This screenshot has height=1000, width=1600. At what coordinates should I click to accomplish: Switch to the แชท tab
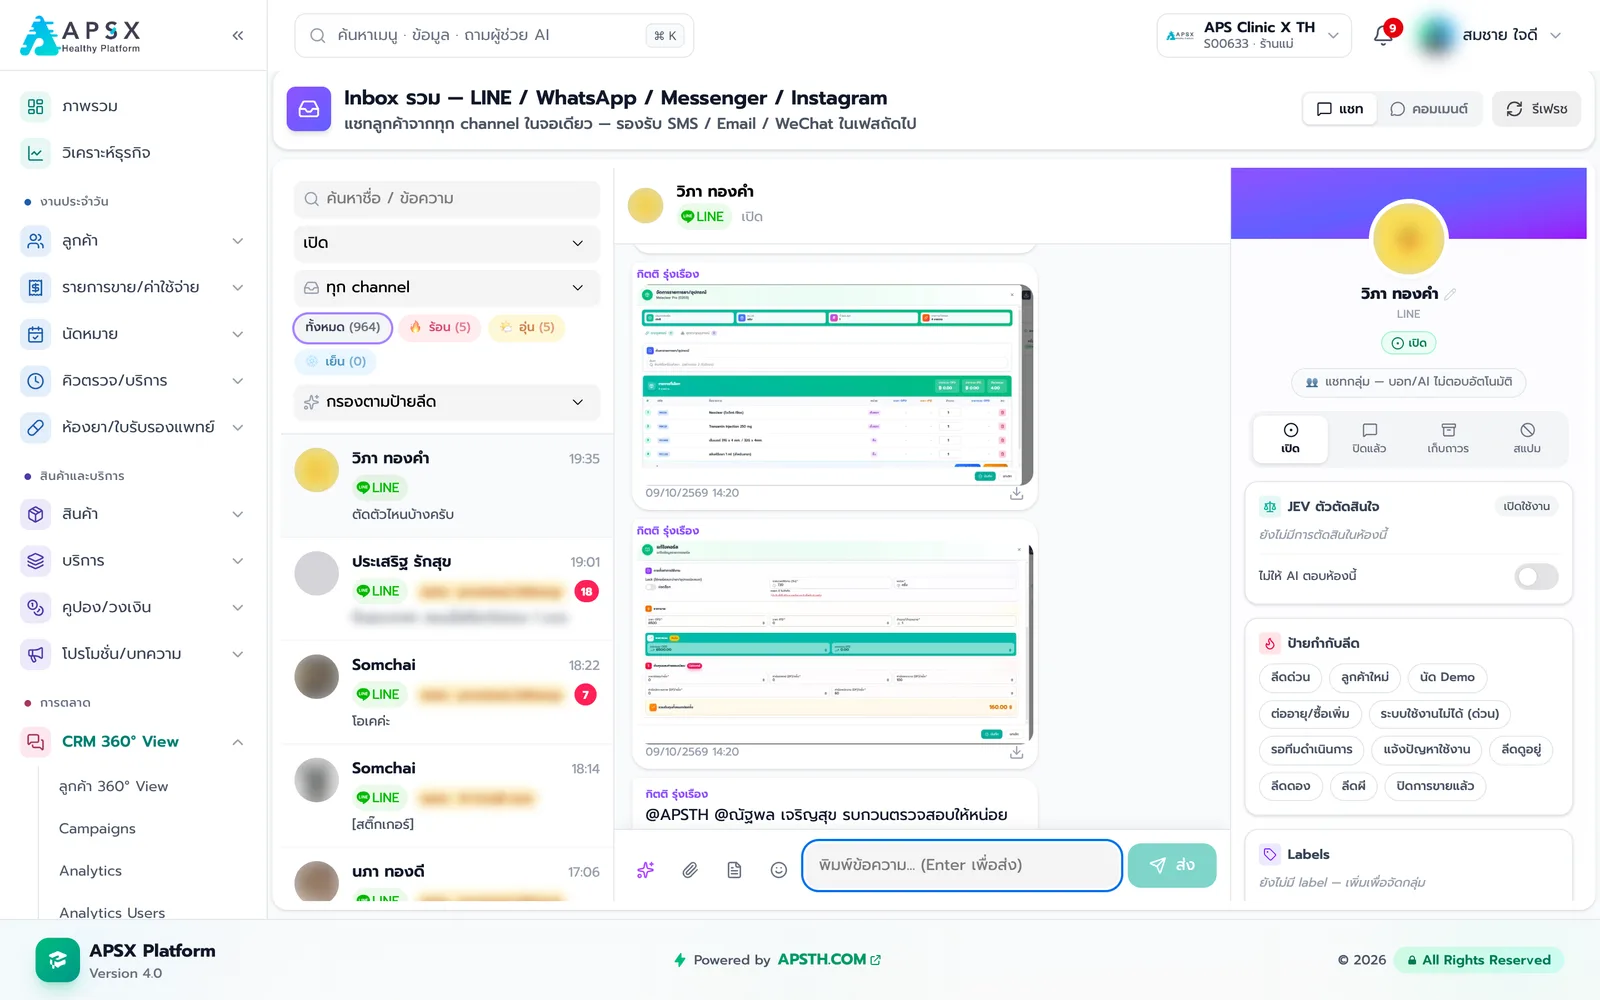coord(1340,109)
